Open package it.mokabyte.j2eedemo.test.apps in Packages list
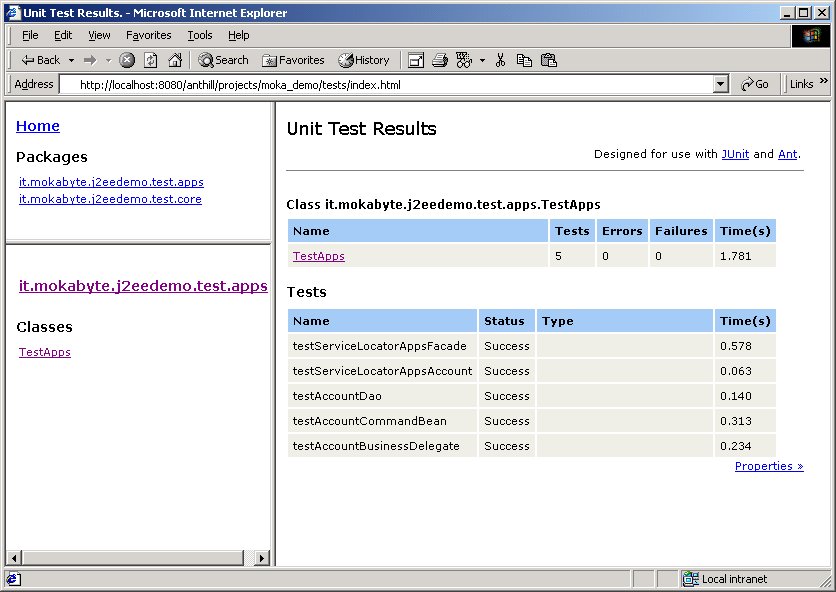The width and height of the screenshot is (836, 592). 111,182
